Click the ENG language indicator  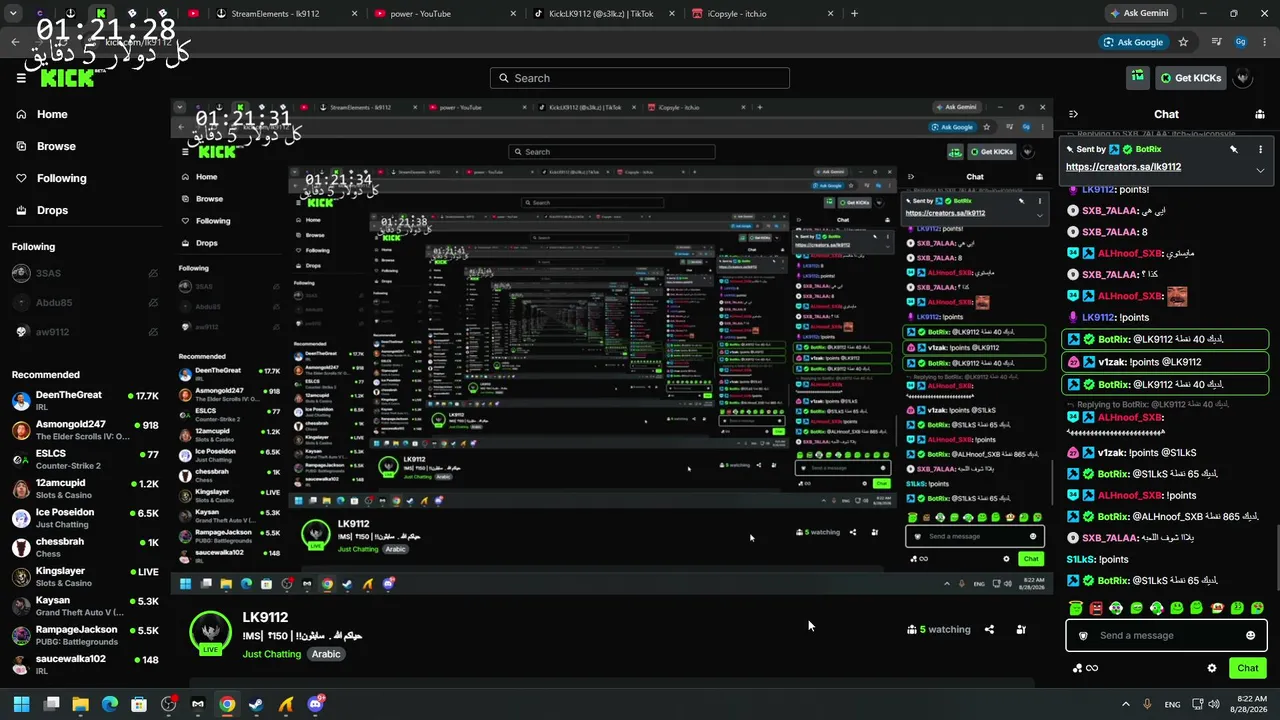[1172, 704]
